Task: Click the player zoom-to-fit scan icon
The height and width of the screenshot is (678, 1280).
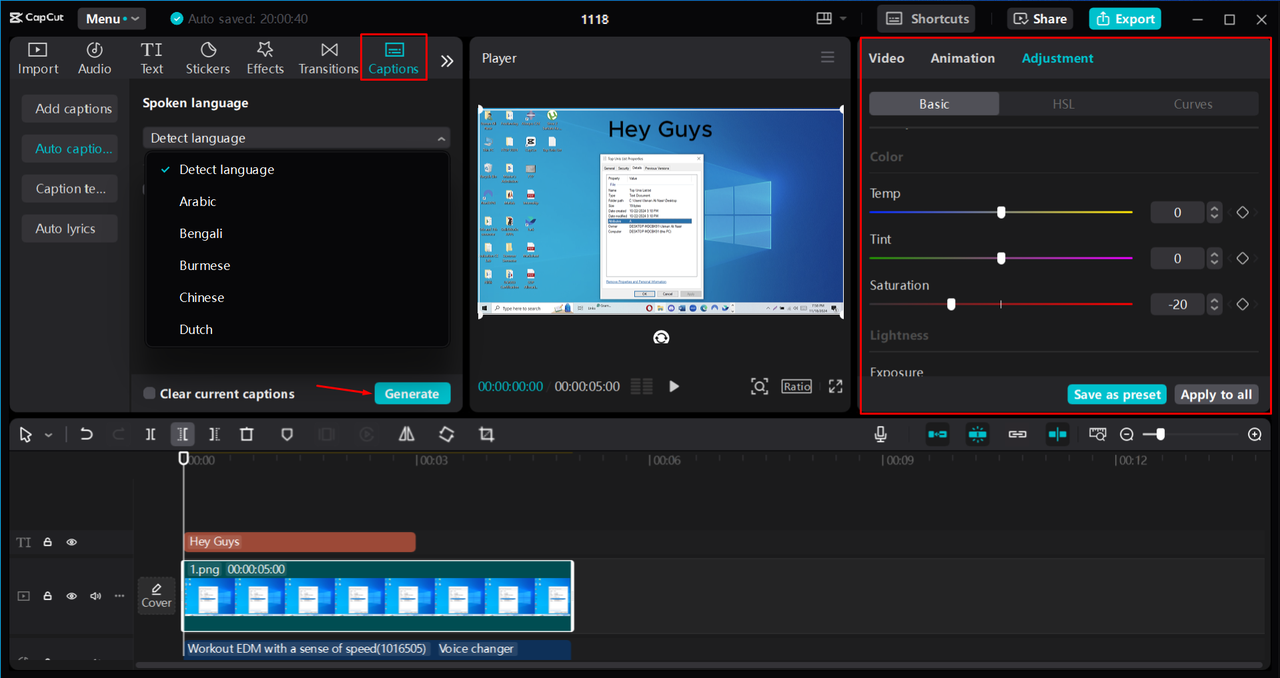Action: coord(760,386)
